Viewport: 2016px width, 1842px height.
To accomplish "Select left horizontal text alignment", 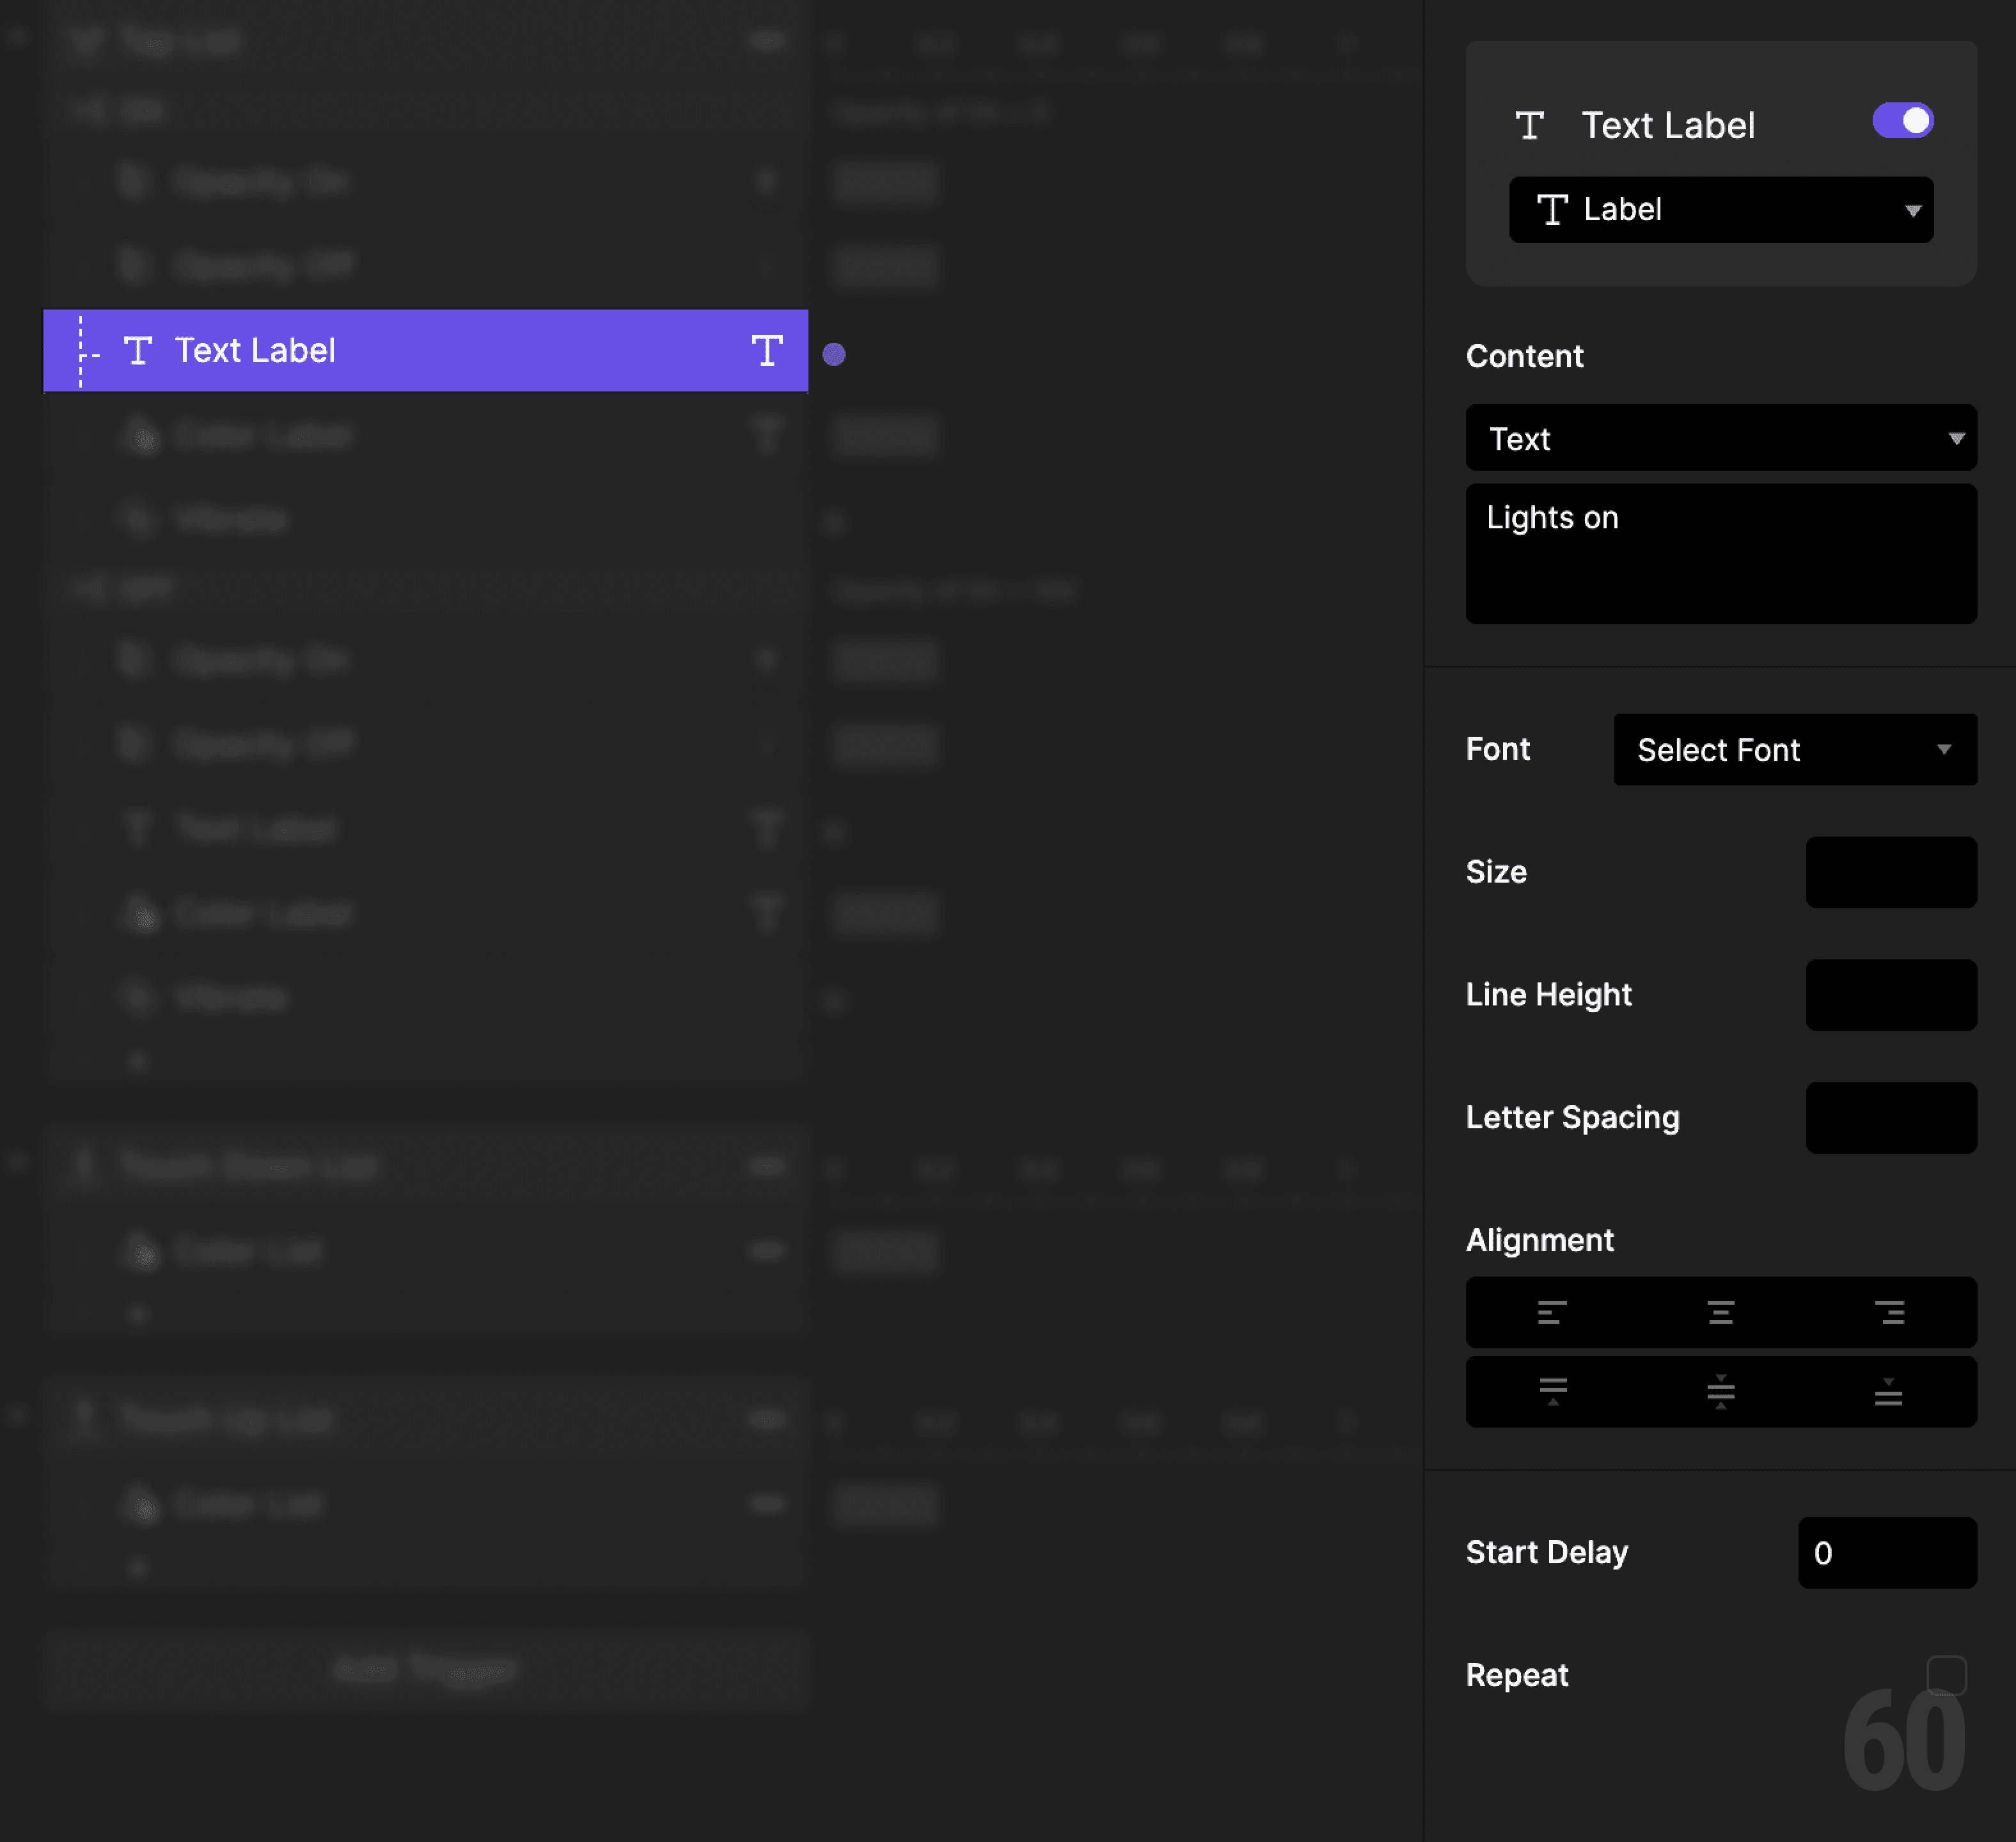I will 1550,1312.
